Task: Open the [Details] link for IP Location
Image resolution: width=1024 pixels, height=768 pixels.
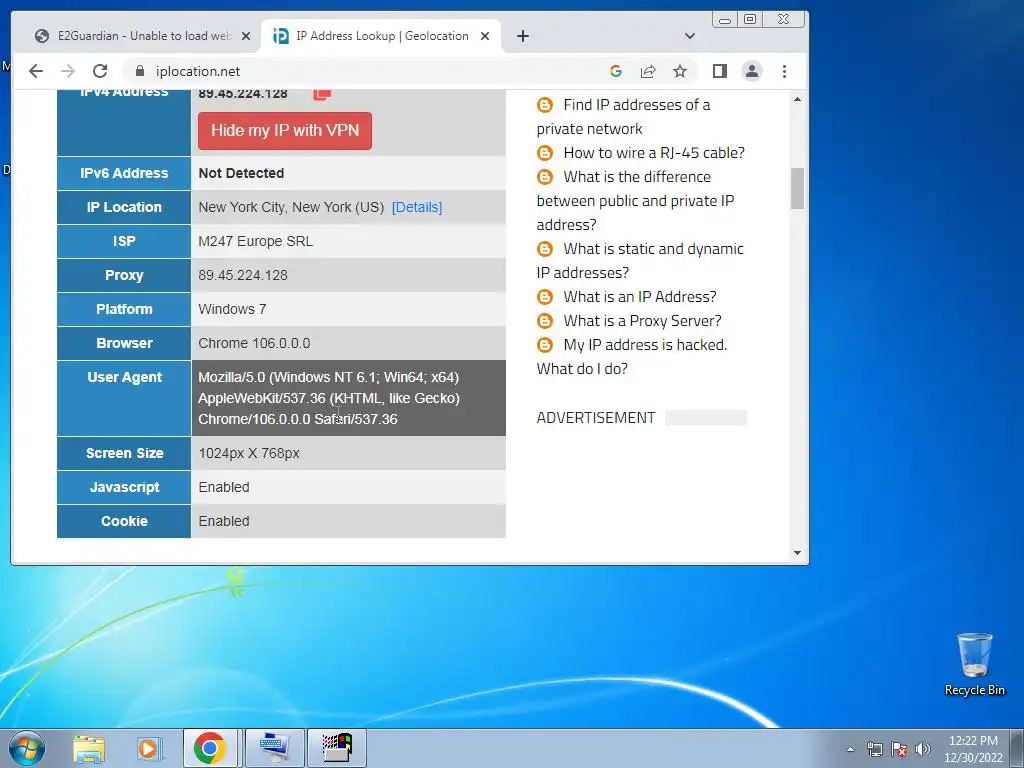Action: (x=417, y=207)
